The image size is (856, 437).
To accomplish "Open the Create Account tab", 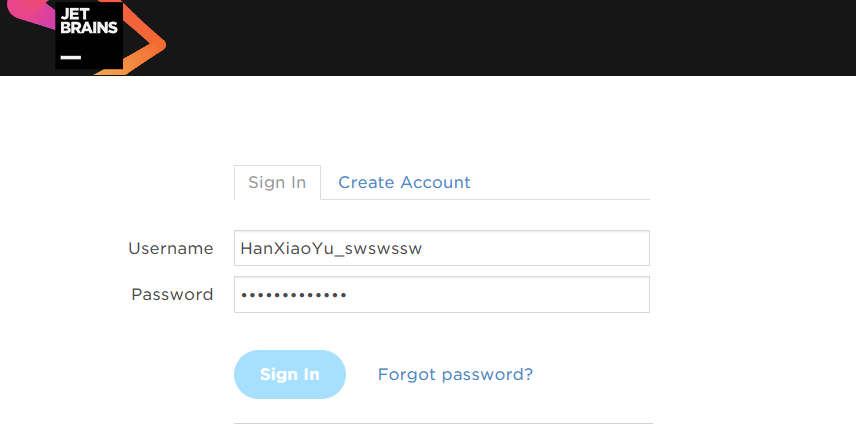I will [404, 182].
